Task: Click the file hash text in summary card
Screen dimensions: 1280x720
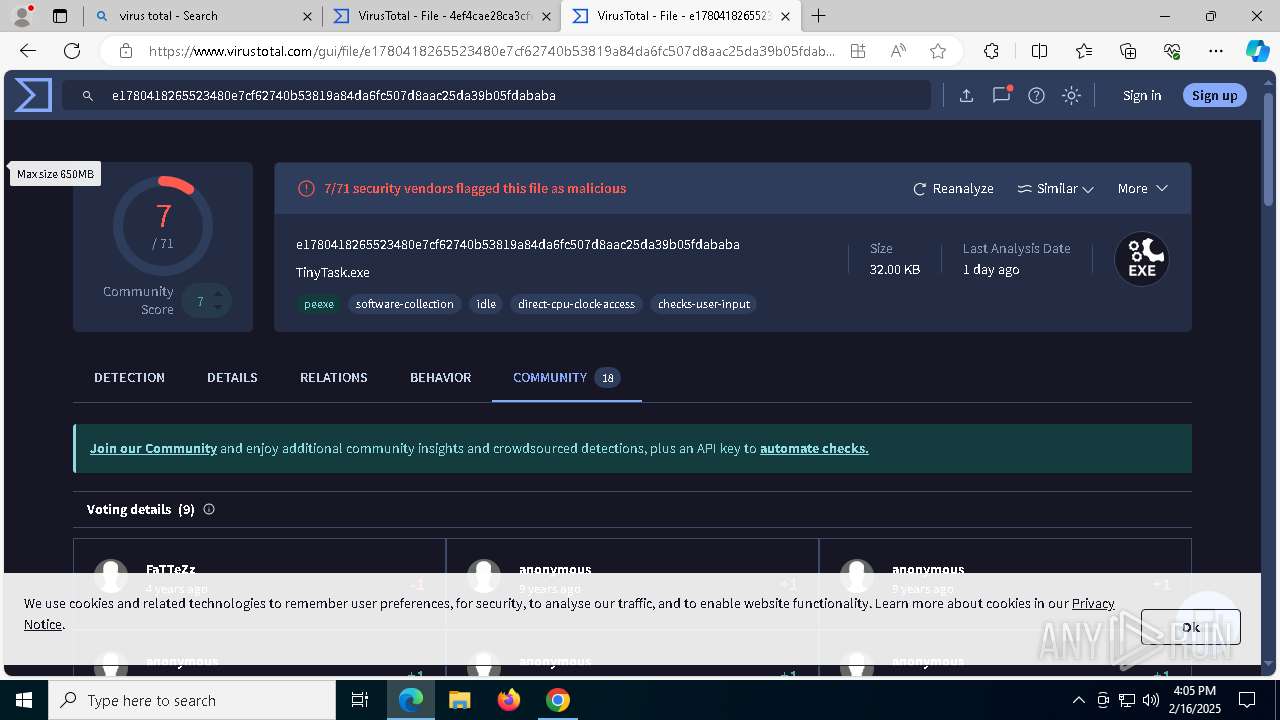Action: pos(518,245)
